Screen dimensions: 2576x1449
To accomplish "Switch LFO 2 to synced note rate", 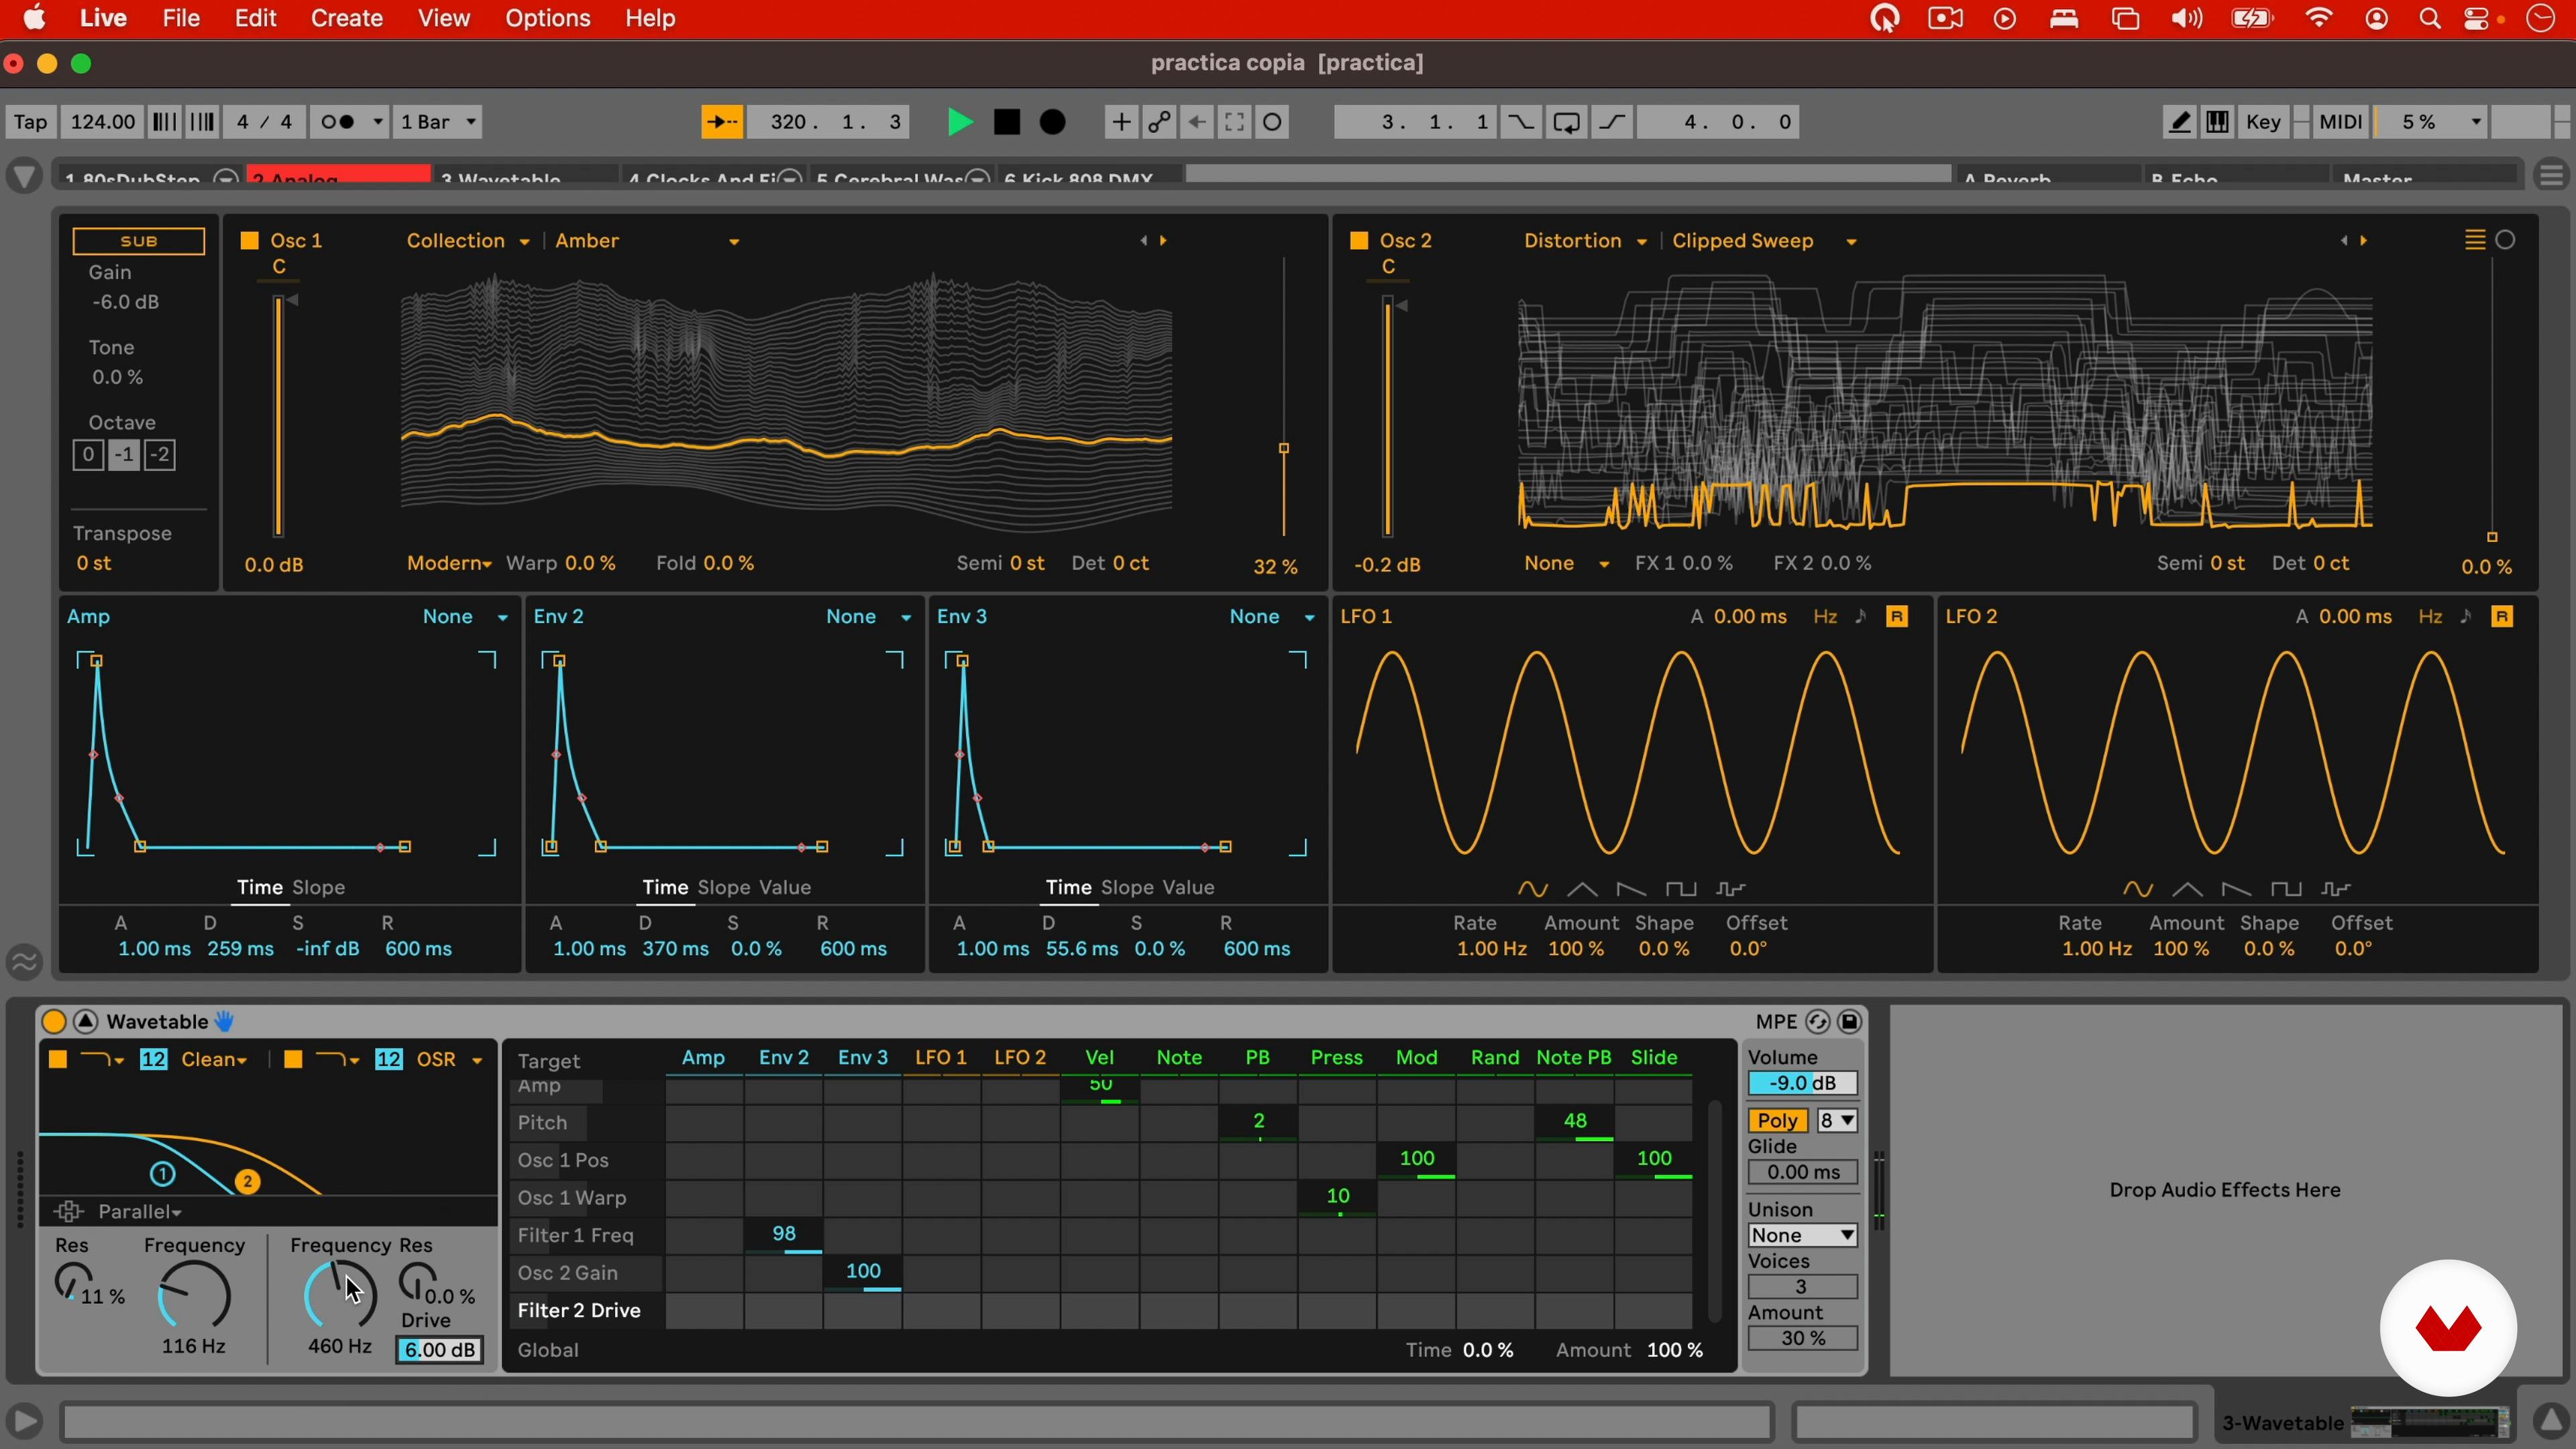I will click(2466, 617).
